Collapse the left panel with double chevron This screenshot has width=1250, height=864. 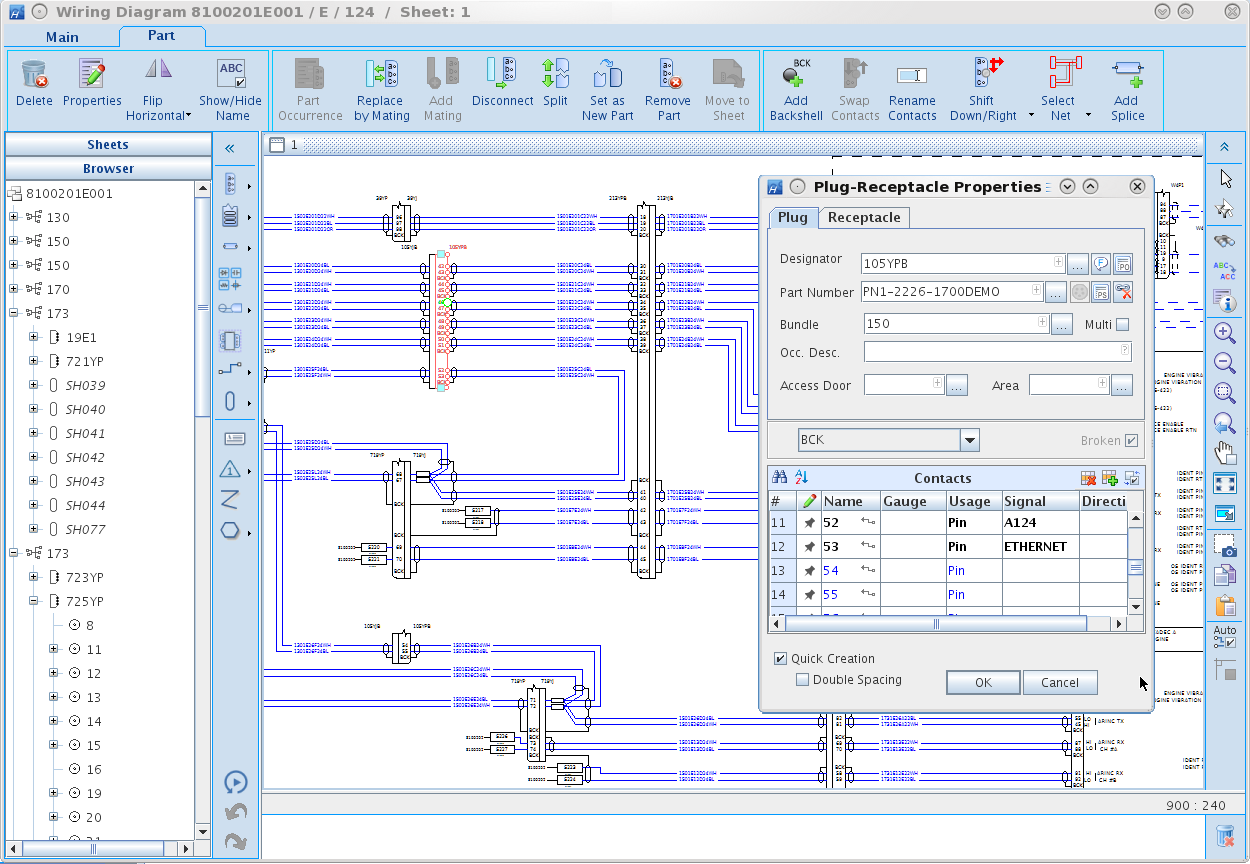tap(230, 148)
